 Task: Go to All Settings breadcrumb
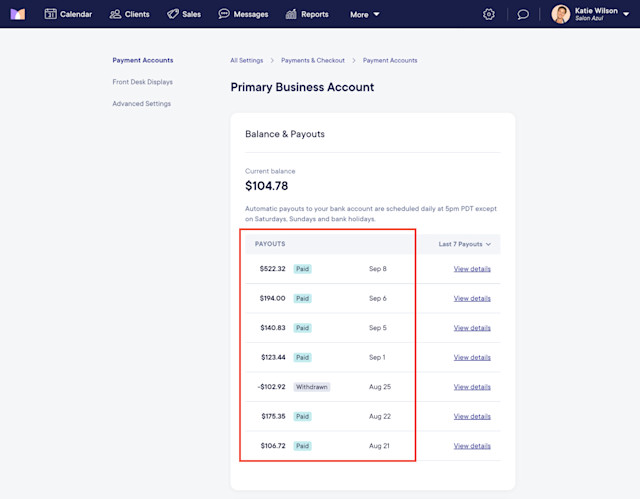tap(247, 60)
